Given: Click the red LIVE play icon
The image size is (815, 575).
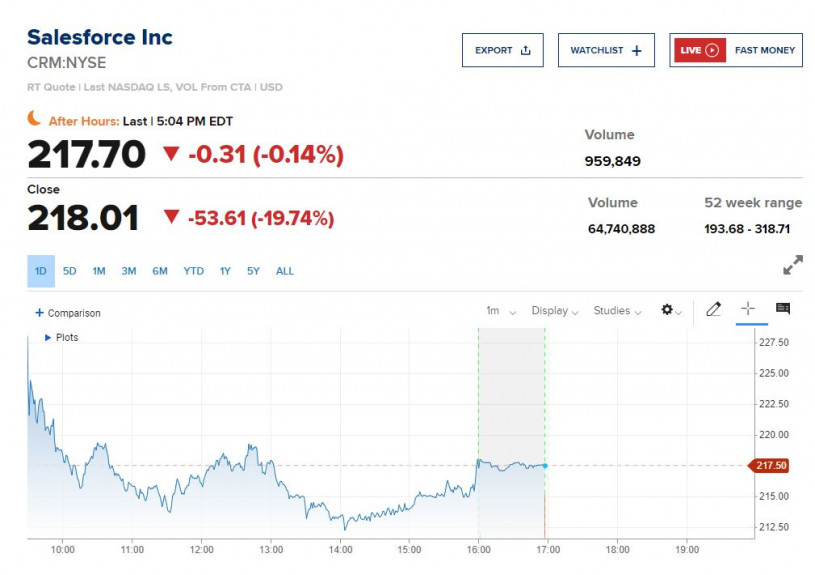Looking at the screenshot, I should (x=712, y=50).
